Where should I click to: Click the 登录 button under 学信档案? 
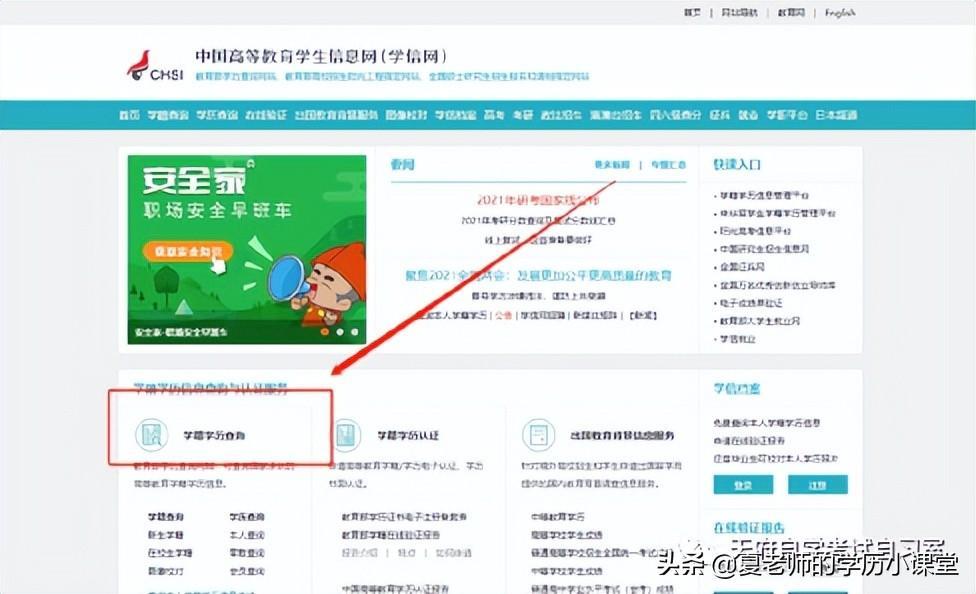coord(743,484)
